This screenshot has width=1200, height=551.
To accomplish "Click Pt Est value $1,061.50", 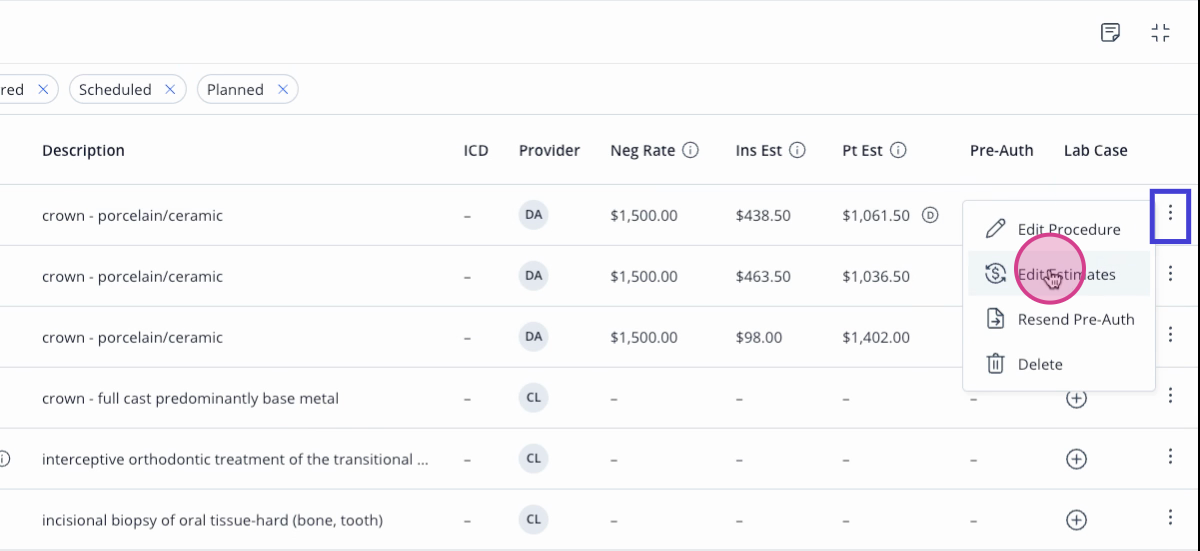I will [876, 215].
